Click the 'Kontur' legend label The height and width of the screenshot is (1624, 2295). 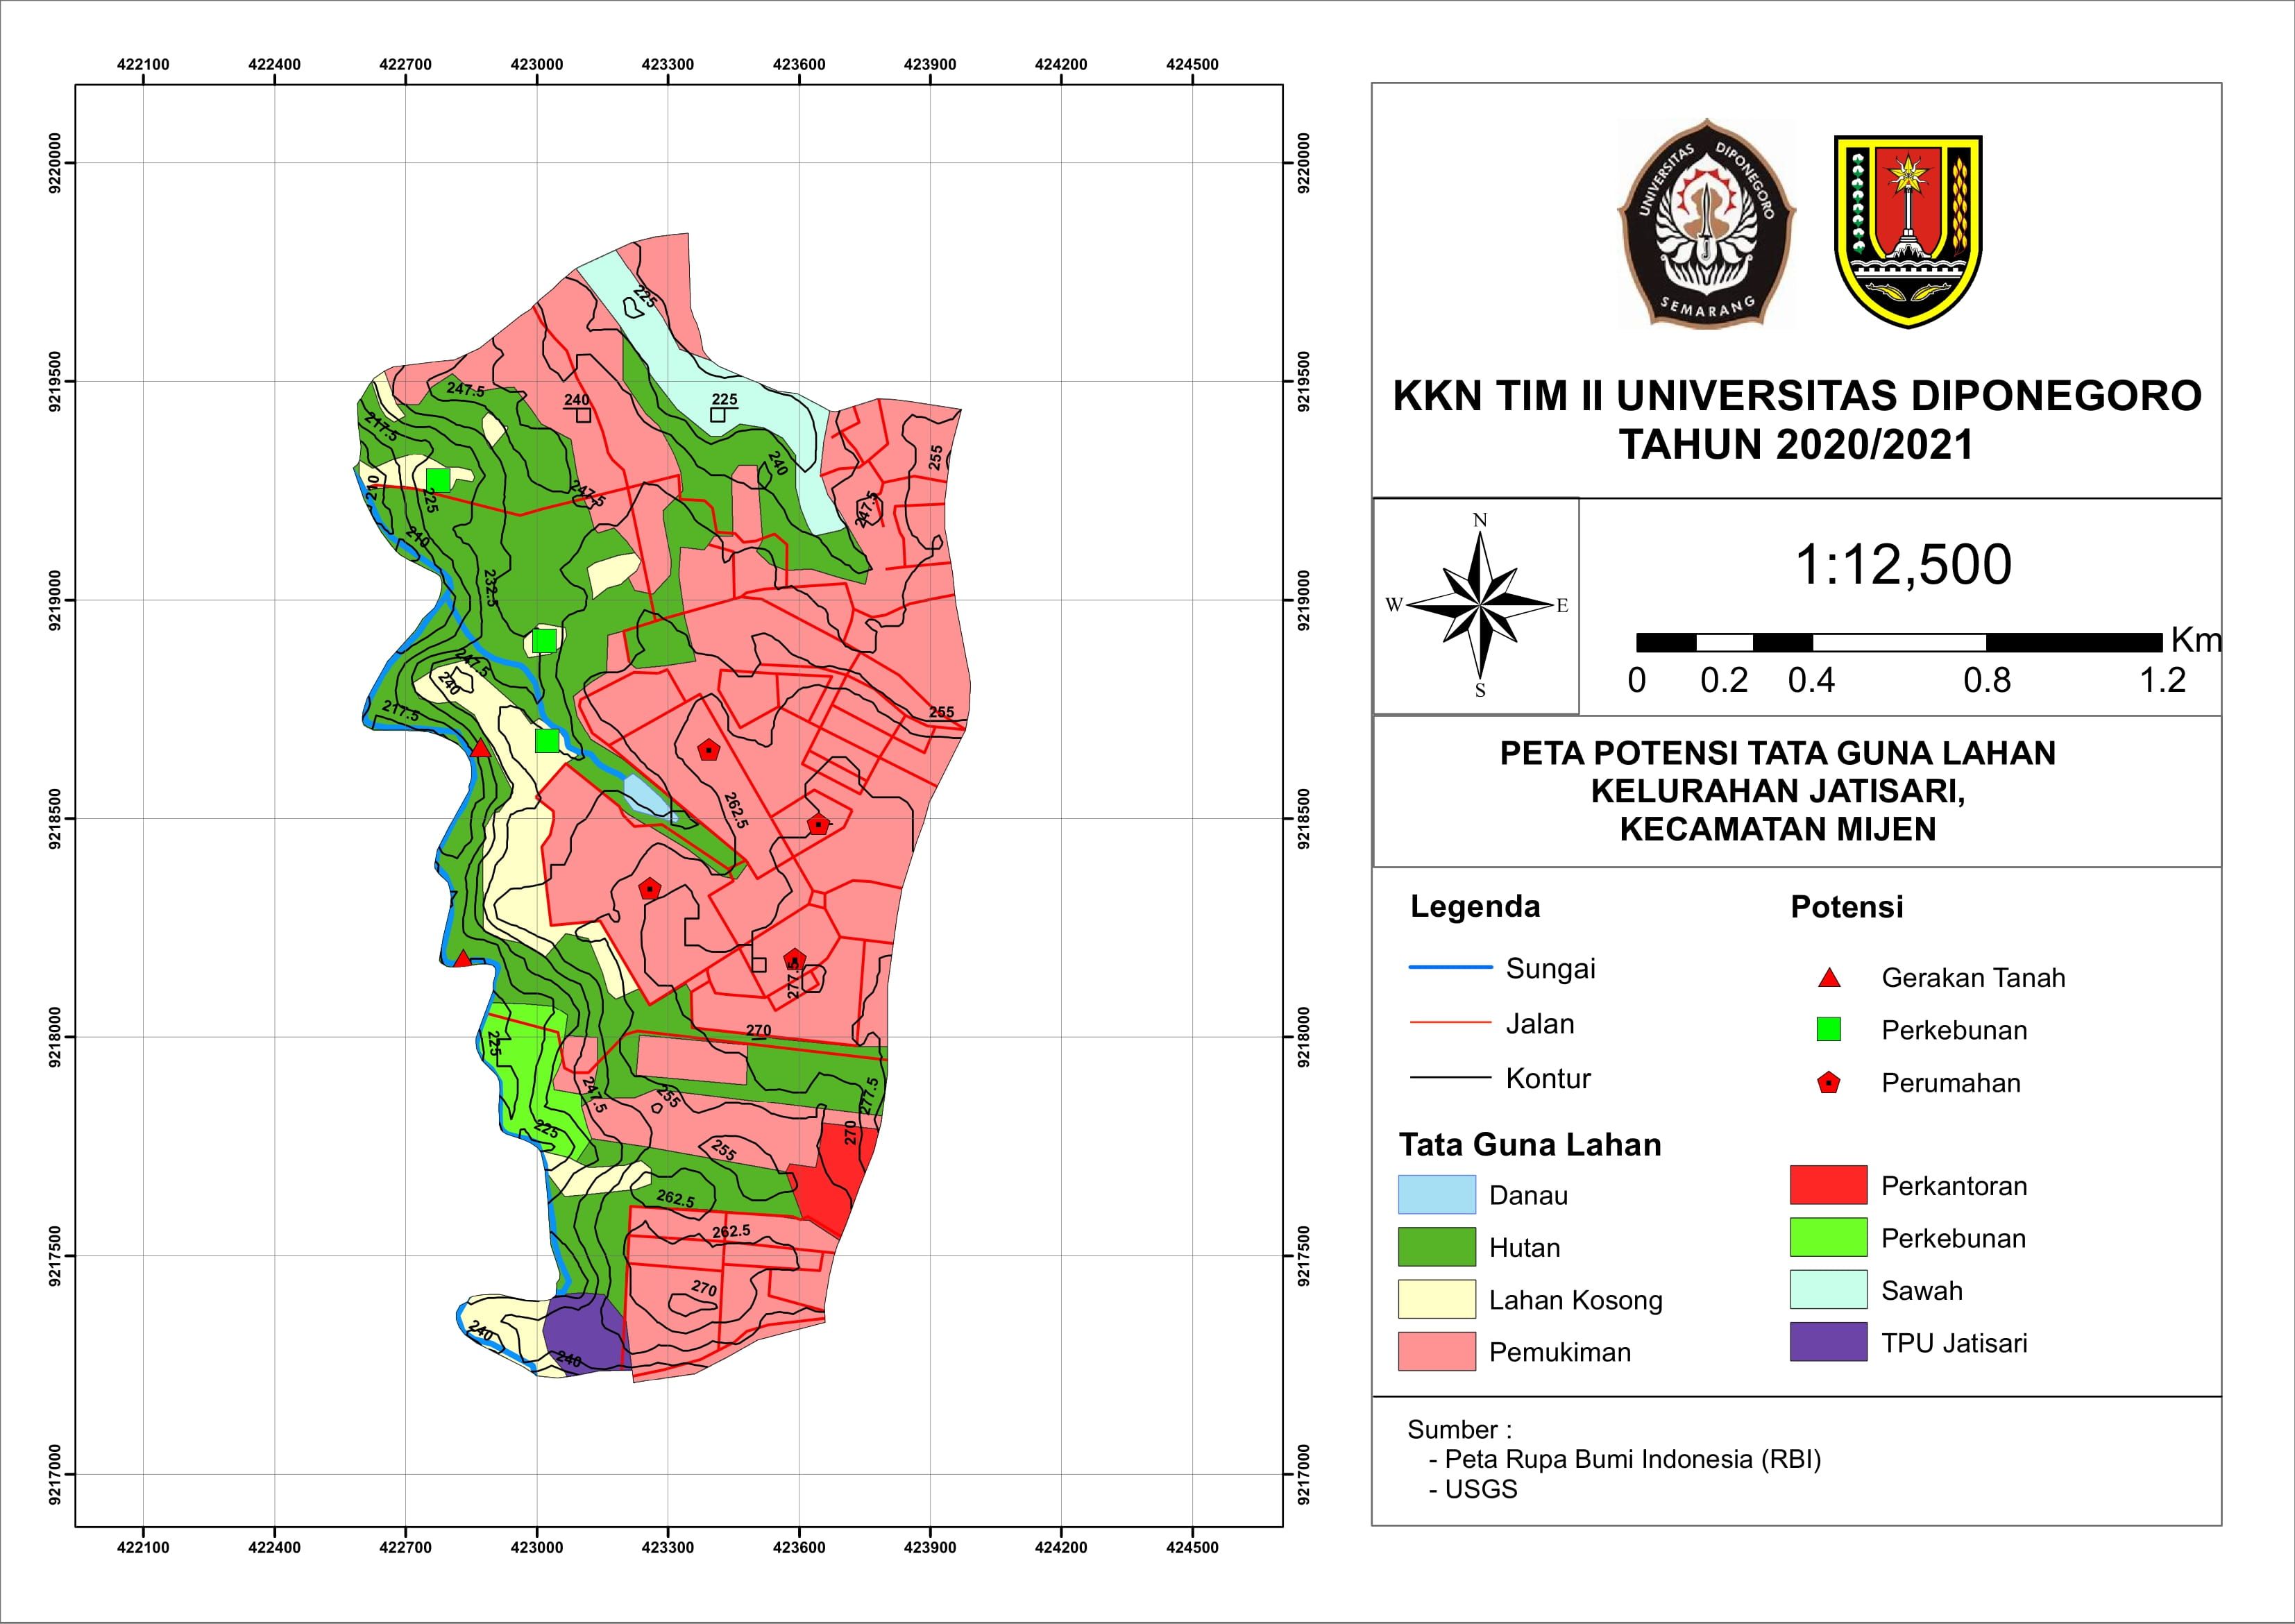(1548, 1078)
